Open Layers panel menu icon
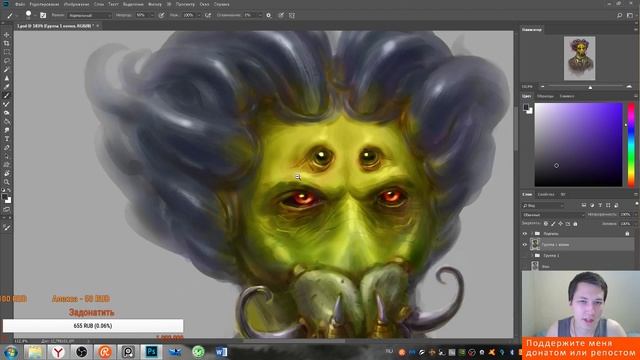Viewport: 640px width, 360px height. (x=636, y=194)
